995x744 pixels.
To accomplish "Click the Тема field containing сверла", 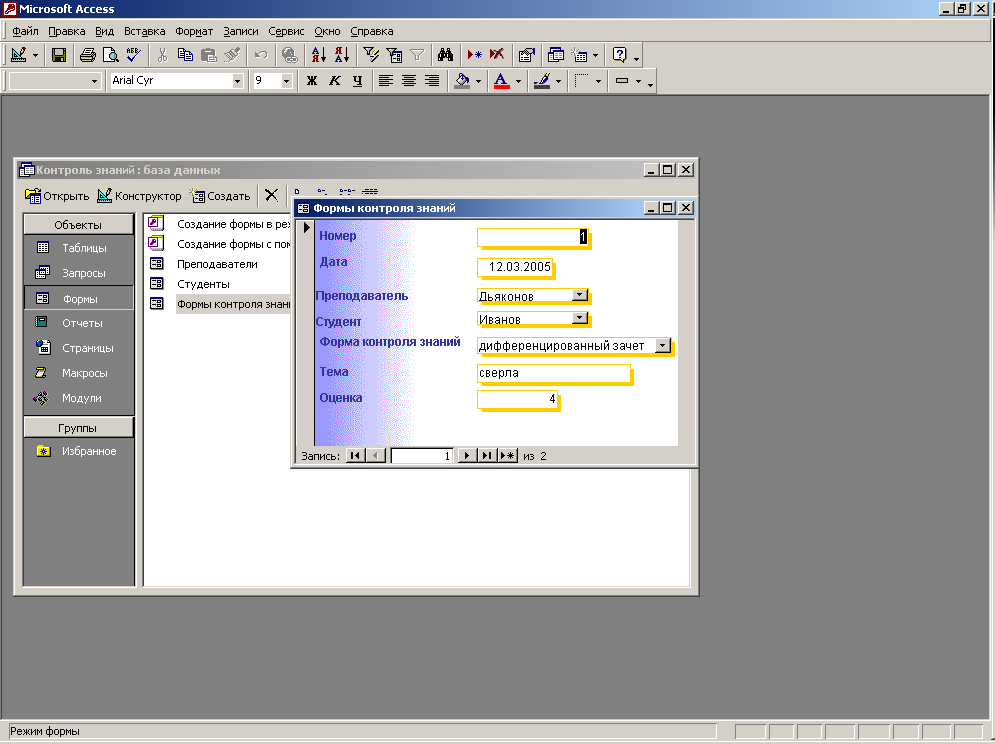I will tap(554, 373).
